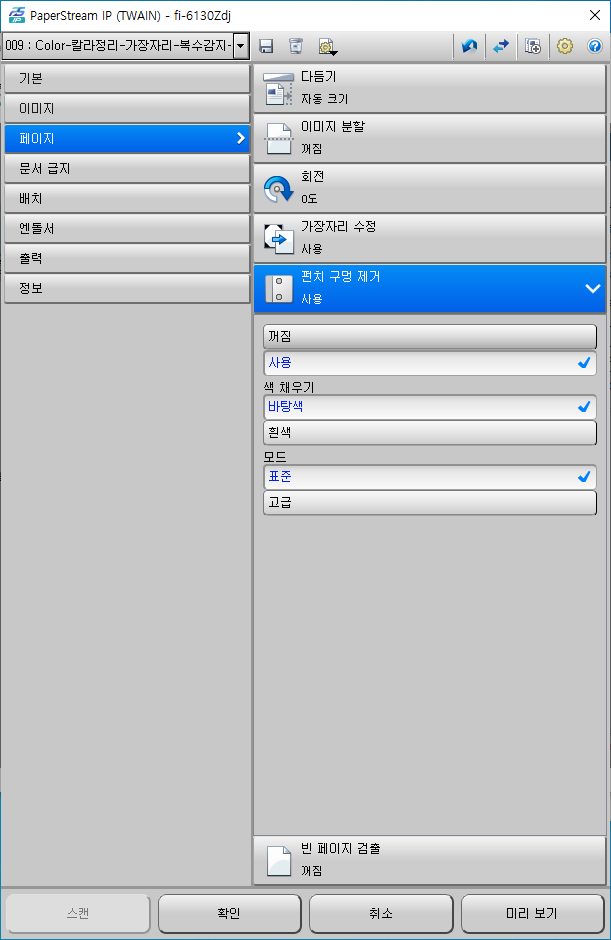Screen dimensions: 611x940
Task: Open the 문서 급지 category tab
Action: tap(127, 168)
